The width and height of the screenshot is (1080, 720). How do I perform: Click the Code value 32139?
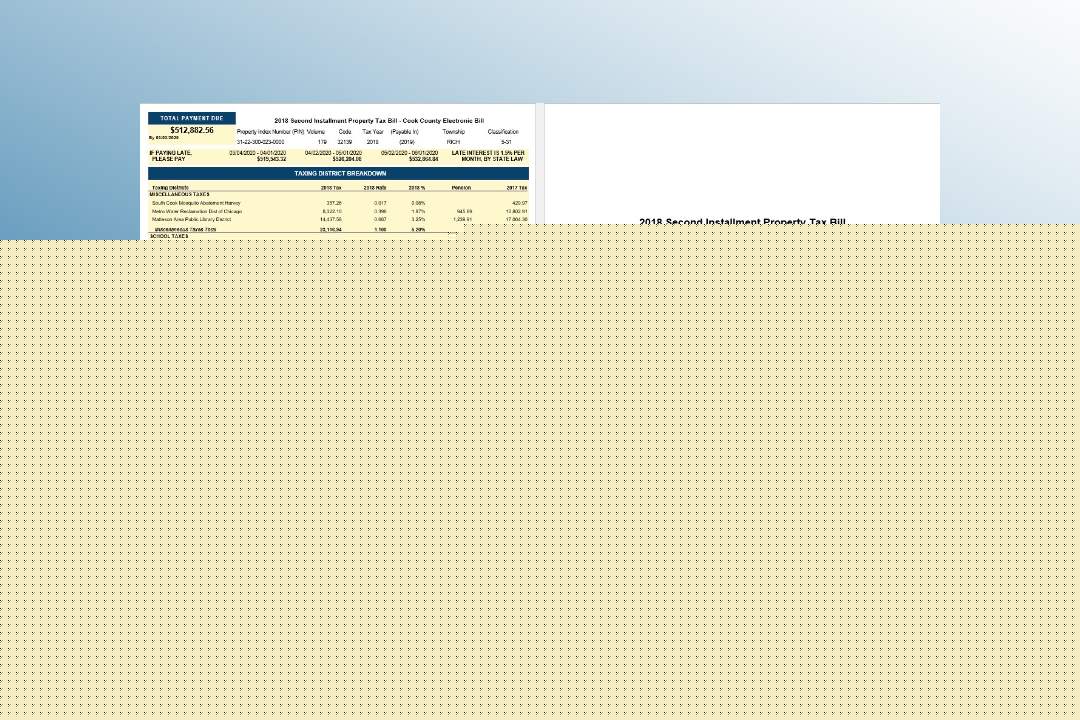pyautogui.click(x=344, y=142)
